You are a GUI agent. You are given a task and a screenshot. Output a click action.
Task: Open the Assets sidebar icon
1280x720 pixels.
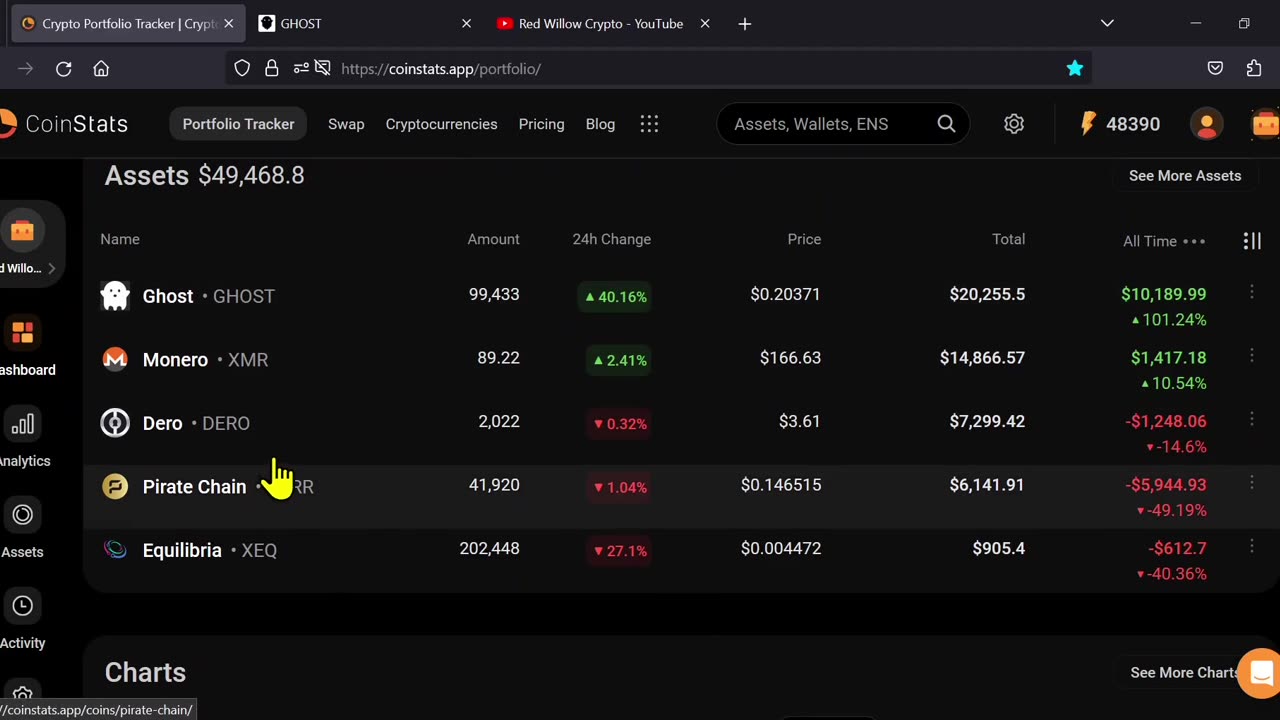[22, 515]
